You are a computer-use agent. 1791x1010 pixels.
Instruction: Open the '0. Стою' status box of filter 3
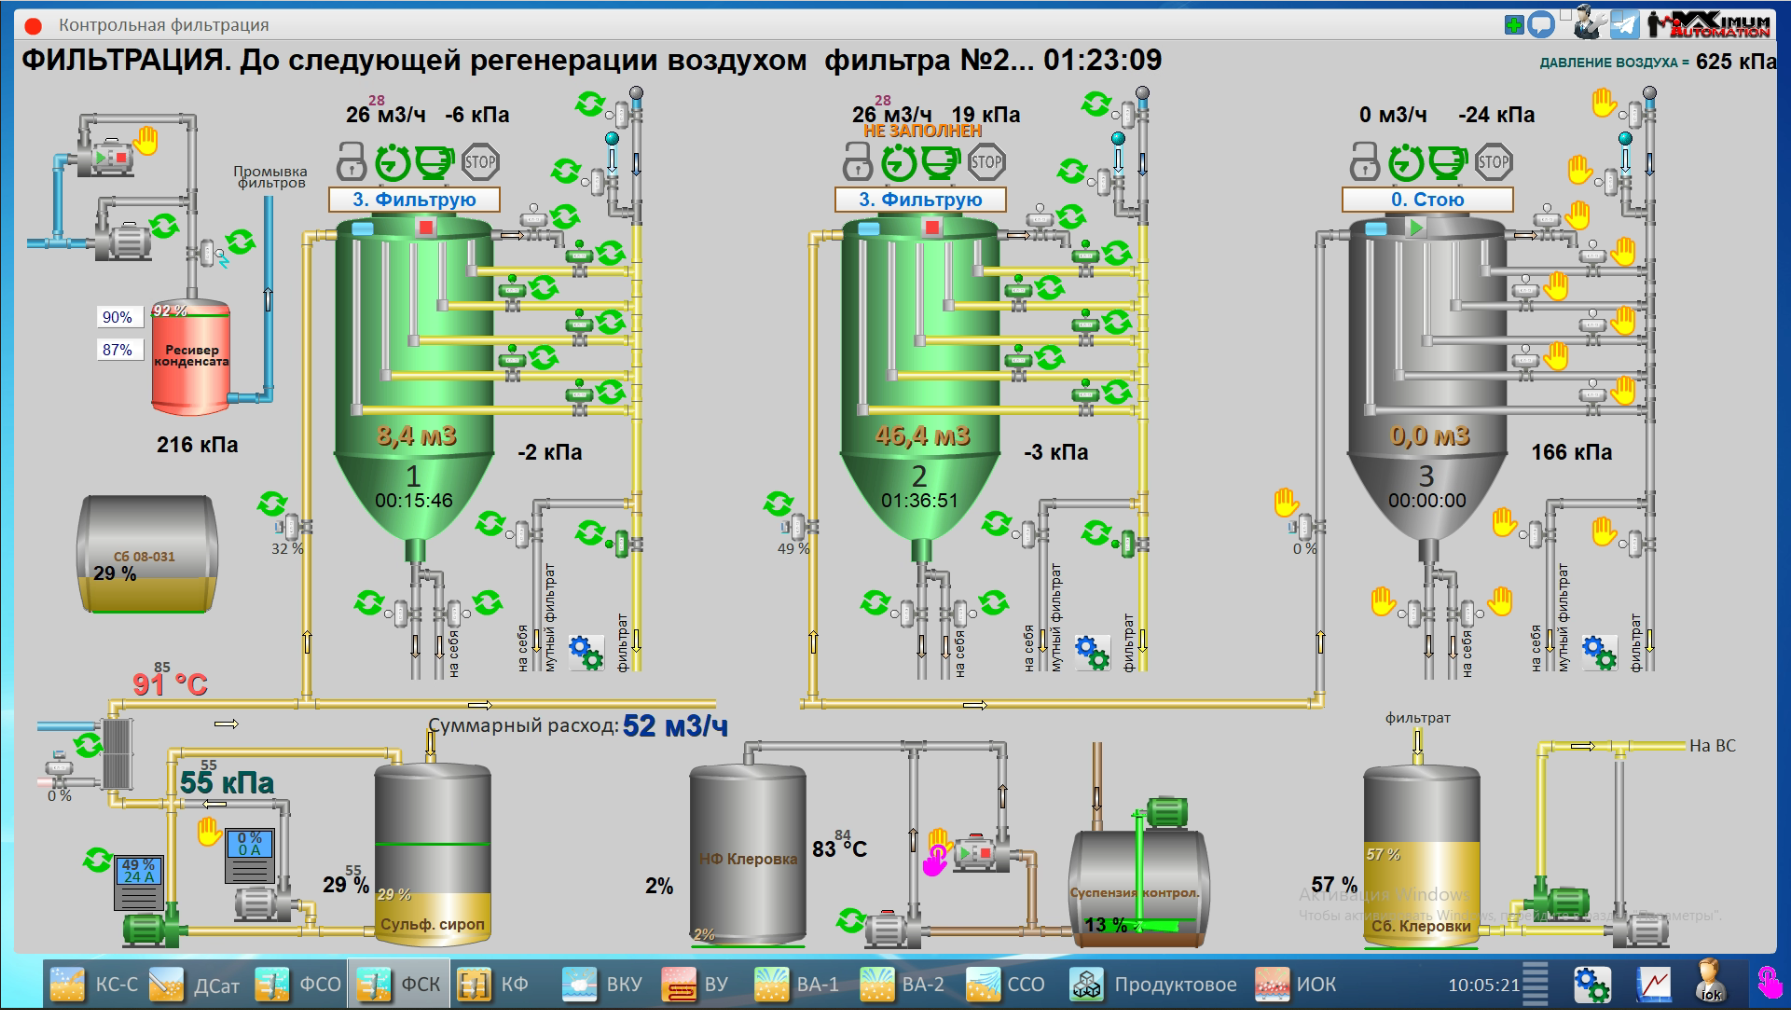[1427, 200]
